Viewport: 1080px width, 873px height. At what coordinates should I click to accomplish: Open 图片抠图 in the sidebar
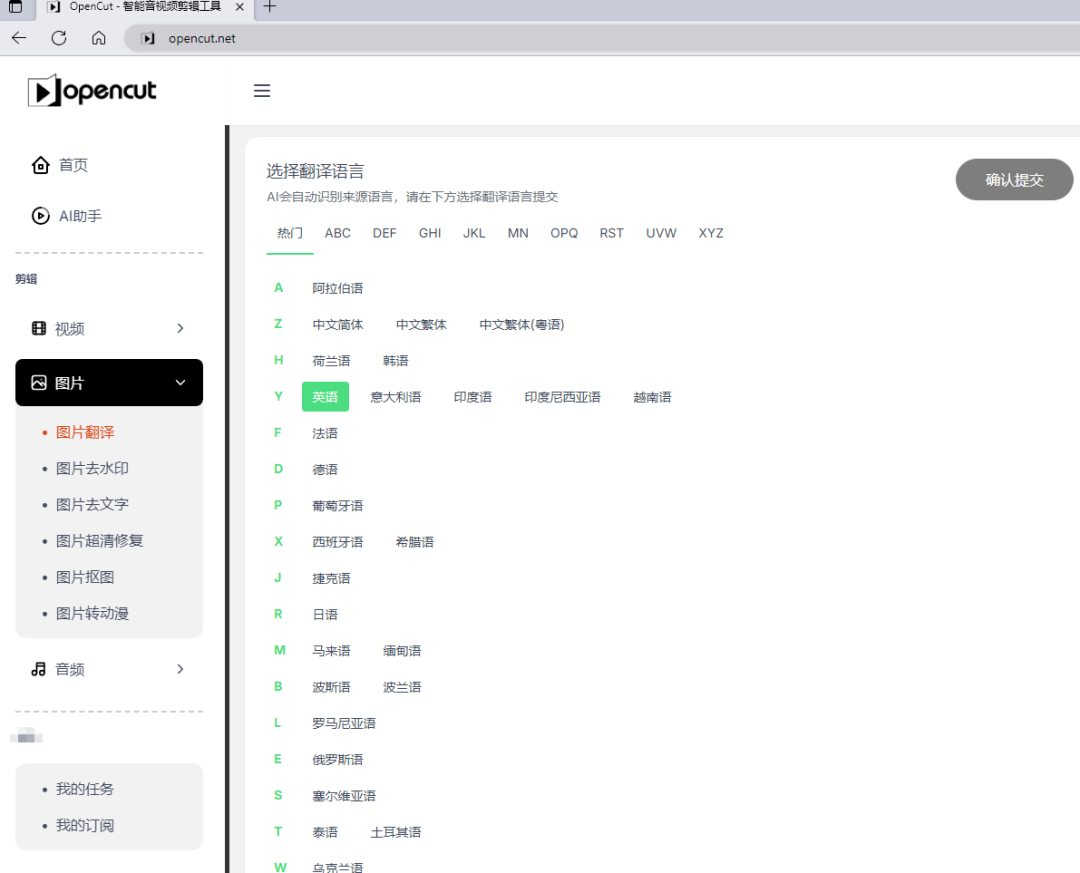click(x=85, y=577)
